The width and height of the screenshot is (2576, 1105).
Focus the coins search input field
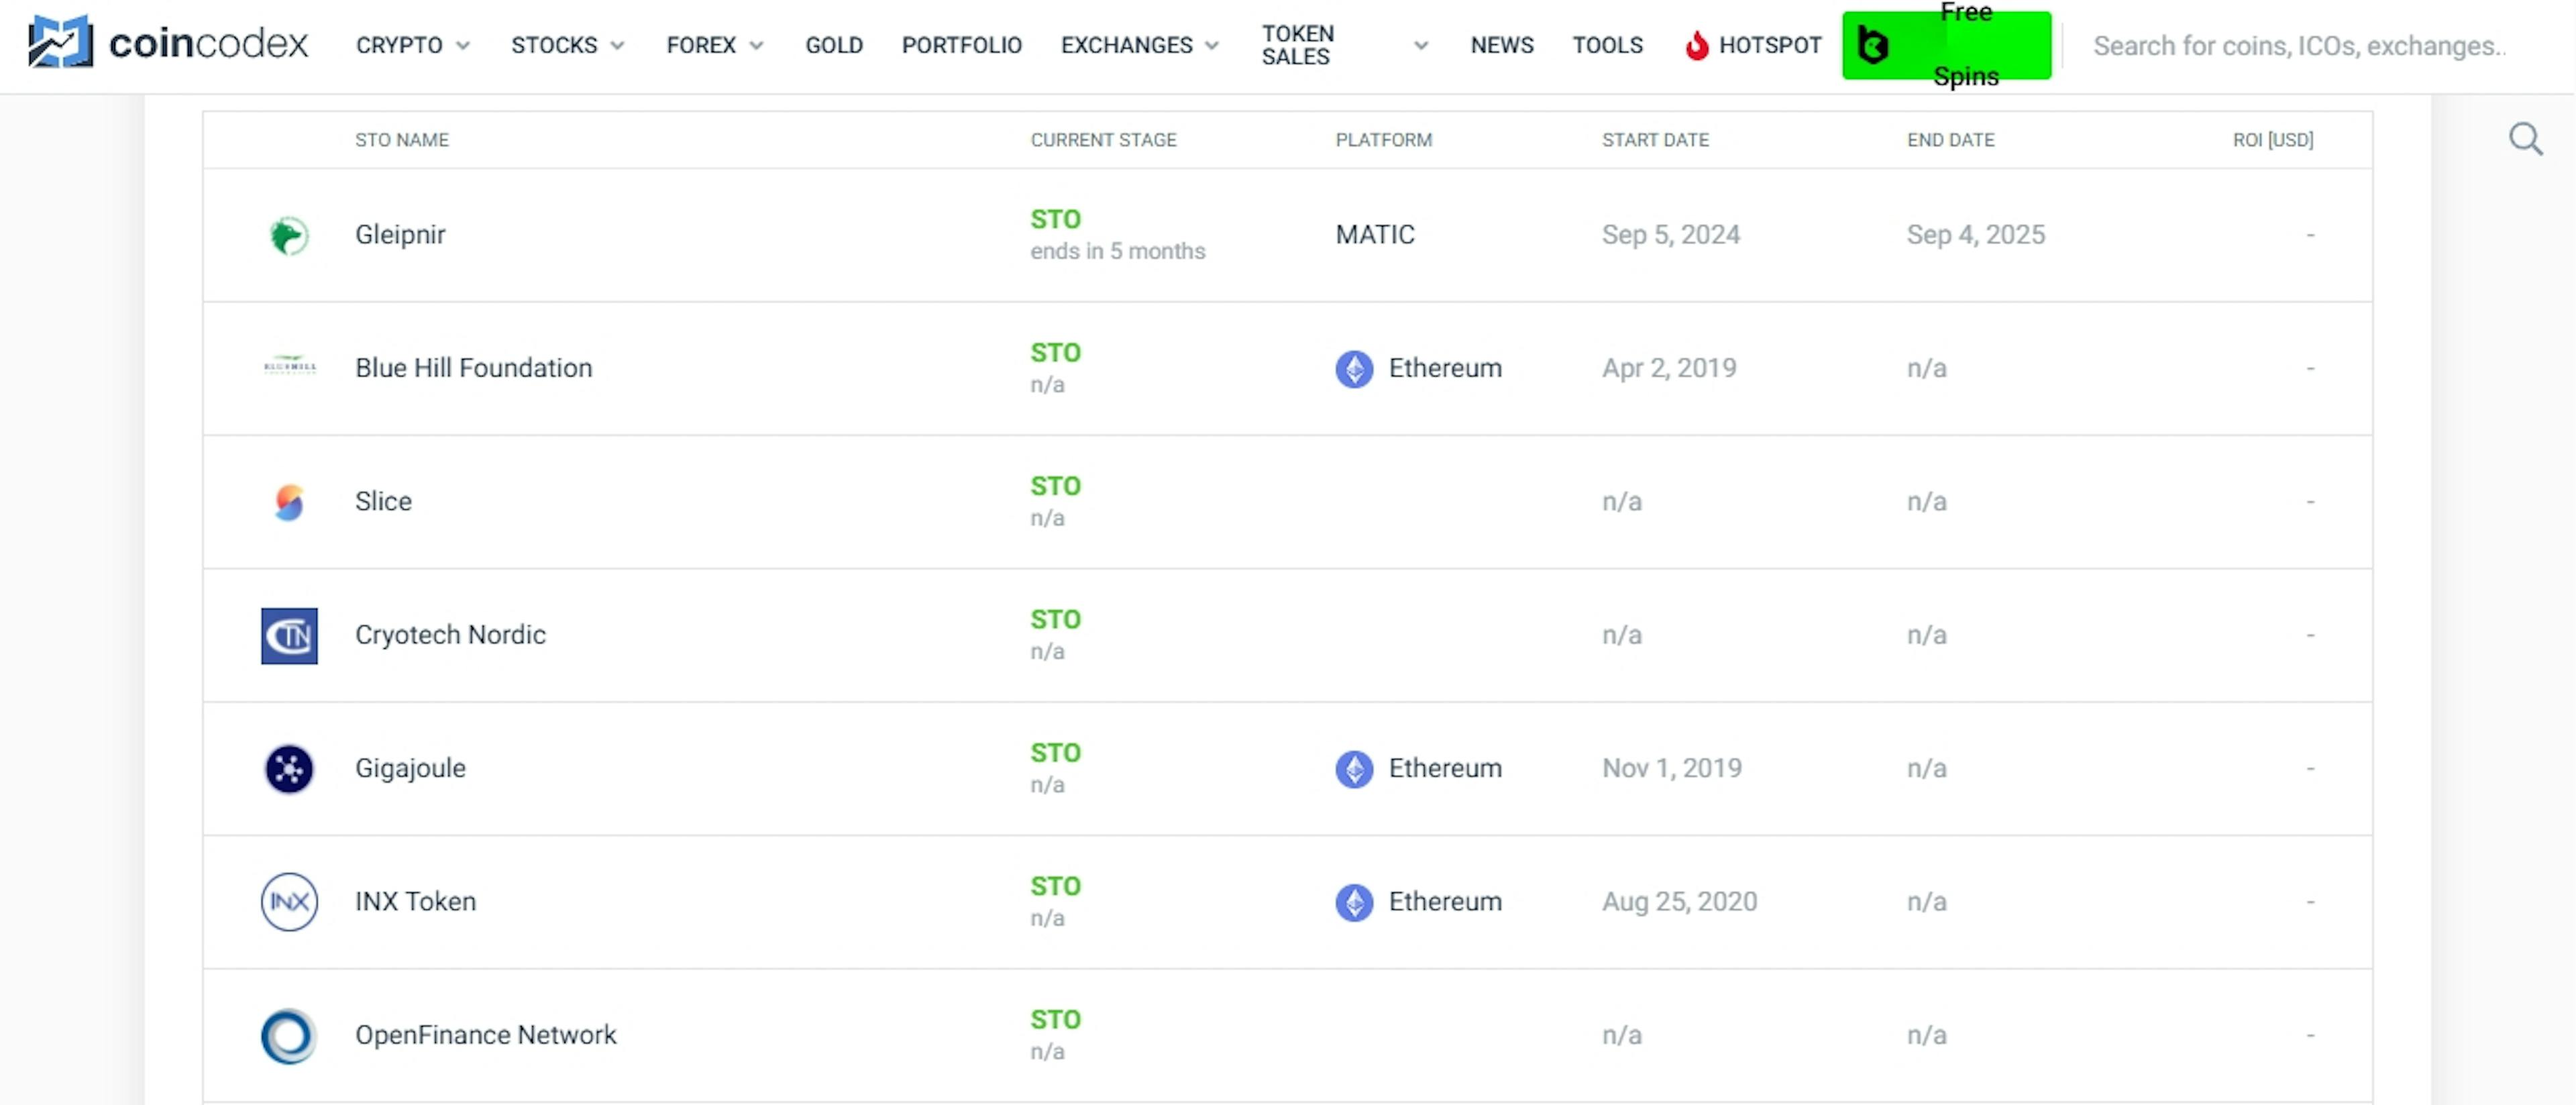click(x=2300, y=46)
